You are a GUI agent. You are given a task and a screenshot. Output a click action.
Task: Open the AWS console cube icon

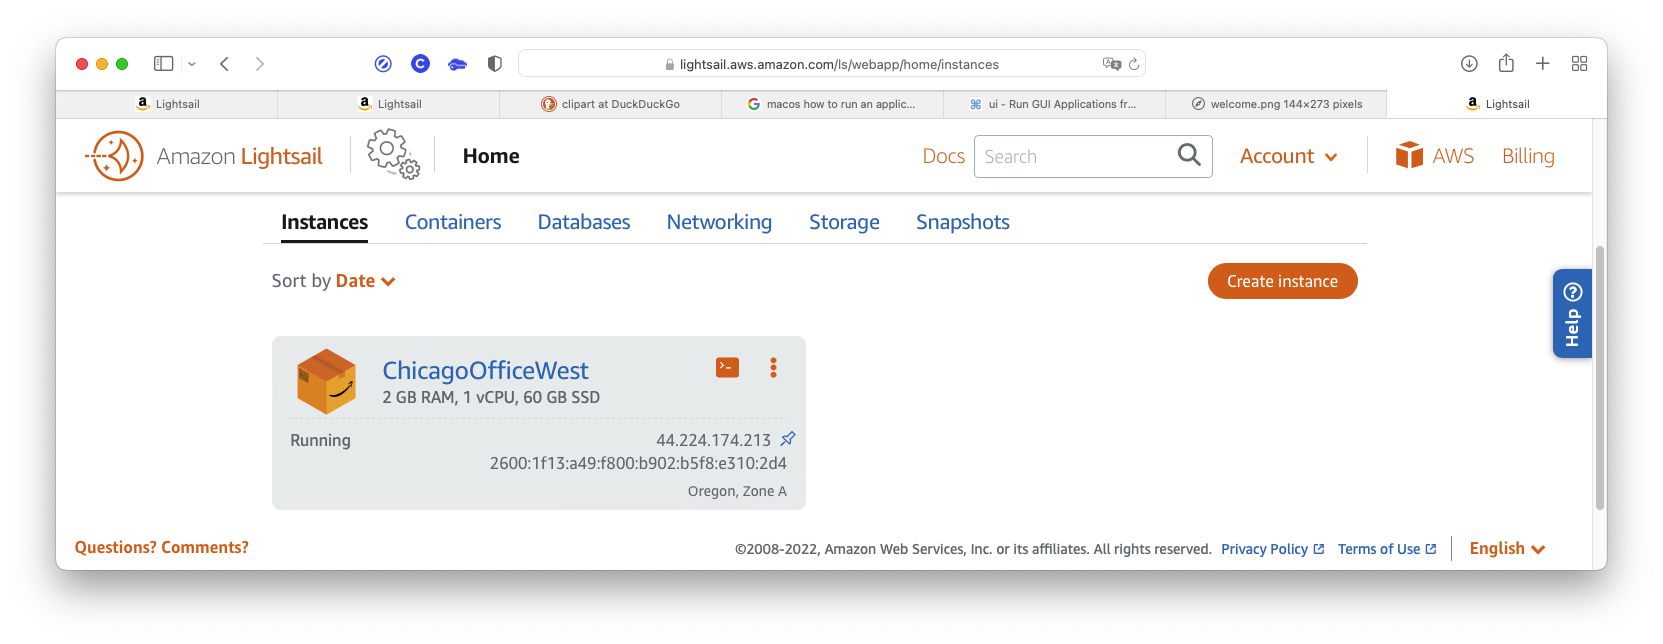pos(1409,155)
